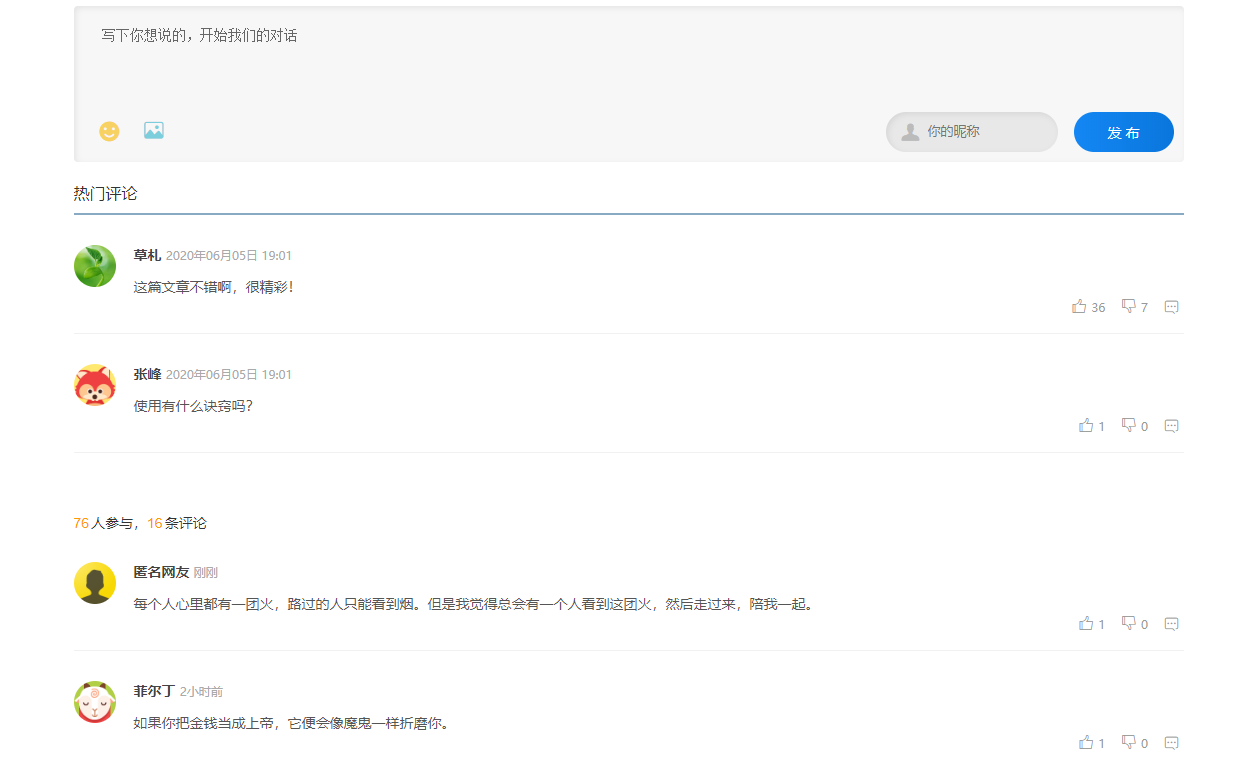Click the username 菲尔丁

(154, 692)
